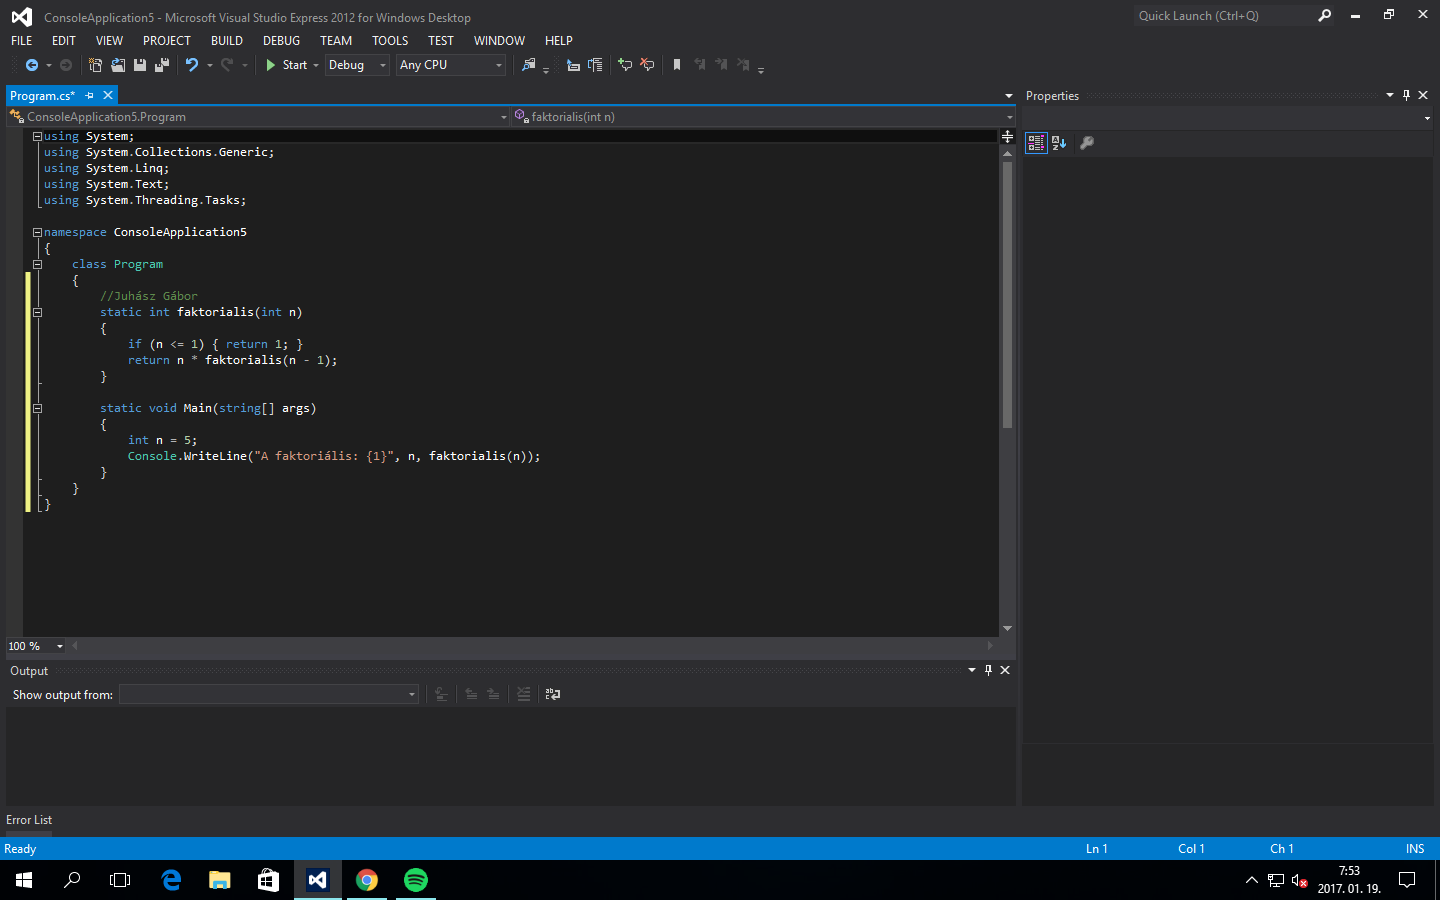Image resolution: width=1440 pixels, height=900 pixels.
Task: Toggle Auto Hide pin on Output panel
Action: click(988, 670)
